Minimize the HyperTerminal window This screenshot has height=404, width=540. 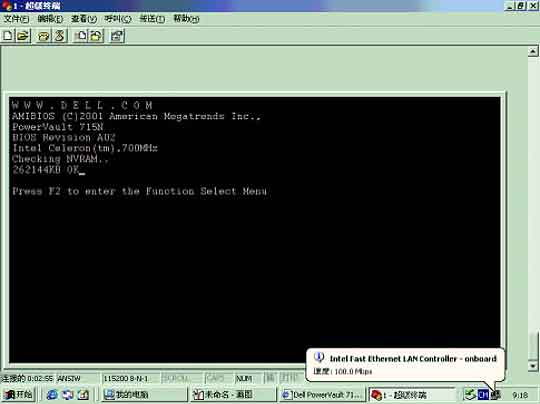tap(510, 6)
